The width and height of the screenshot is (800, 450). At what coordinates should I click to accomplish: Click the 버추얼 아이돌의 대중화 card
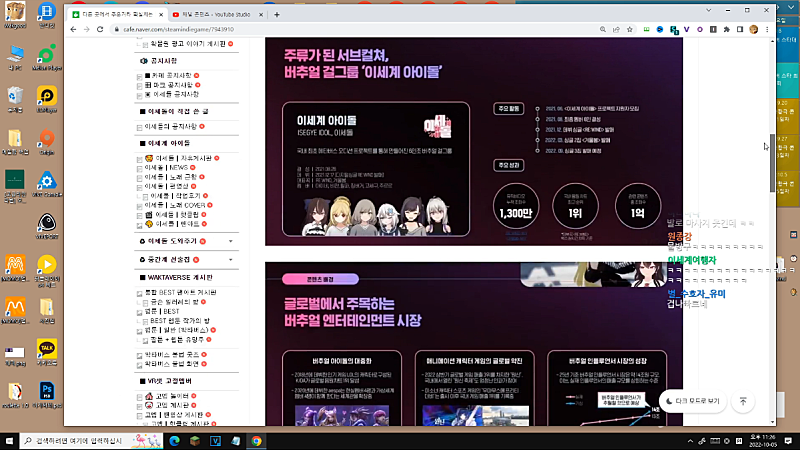pos(342,388)
